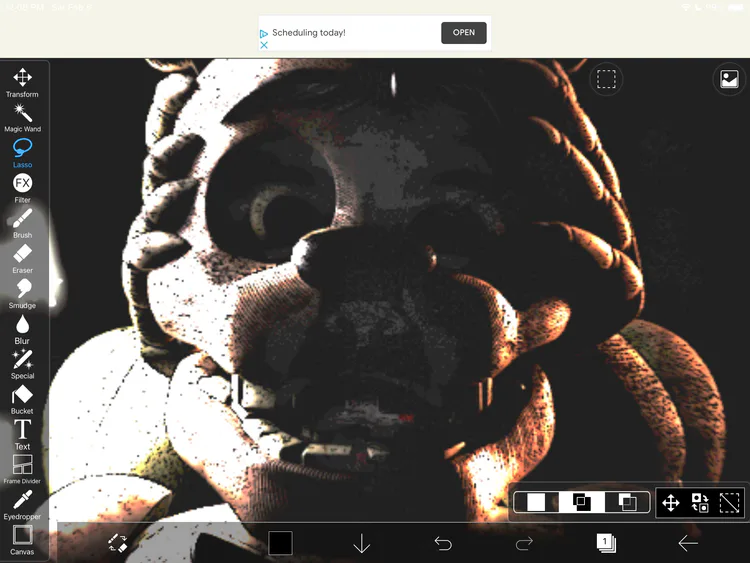Click the ad info triangle icon

pos(264,34)
